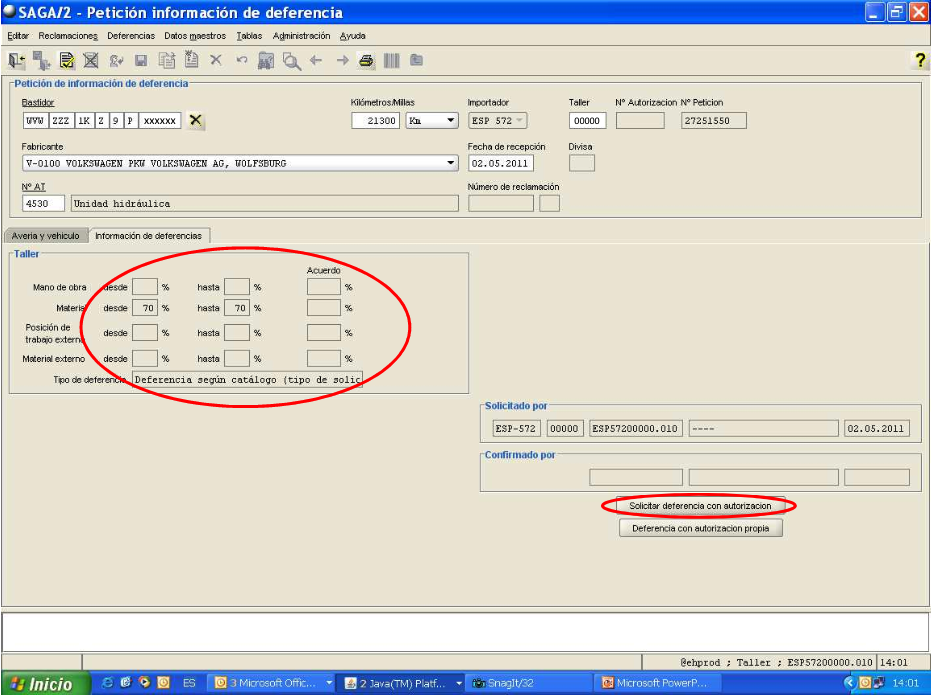Viewport: 932px width, 695px height.
Task: Expand the Km unit dropdown
Action: coord(451,120)
